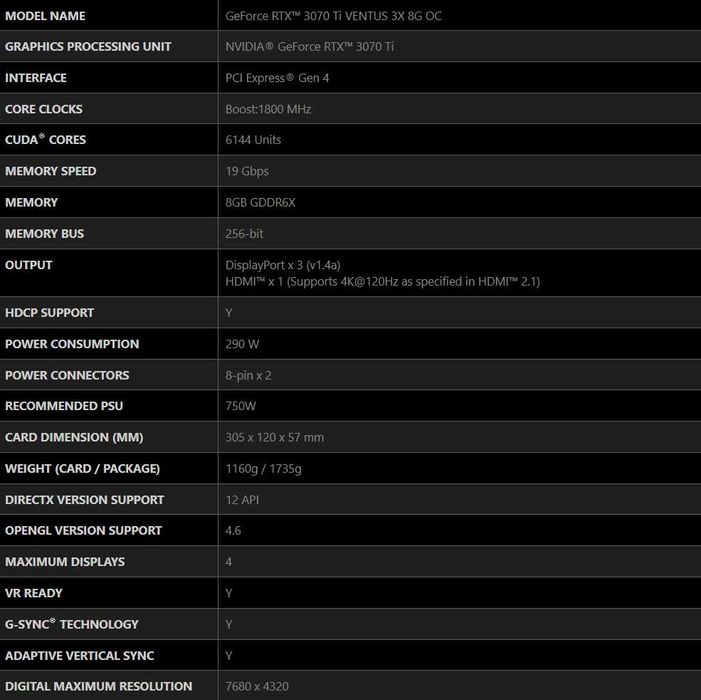Click the GRAPHICS PROCESSING UNIT label
Screen dimensions: 701x700
(88, 47)
